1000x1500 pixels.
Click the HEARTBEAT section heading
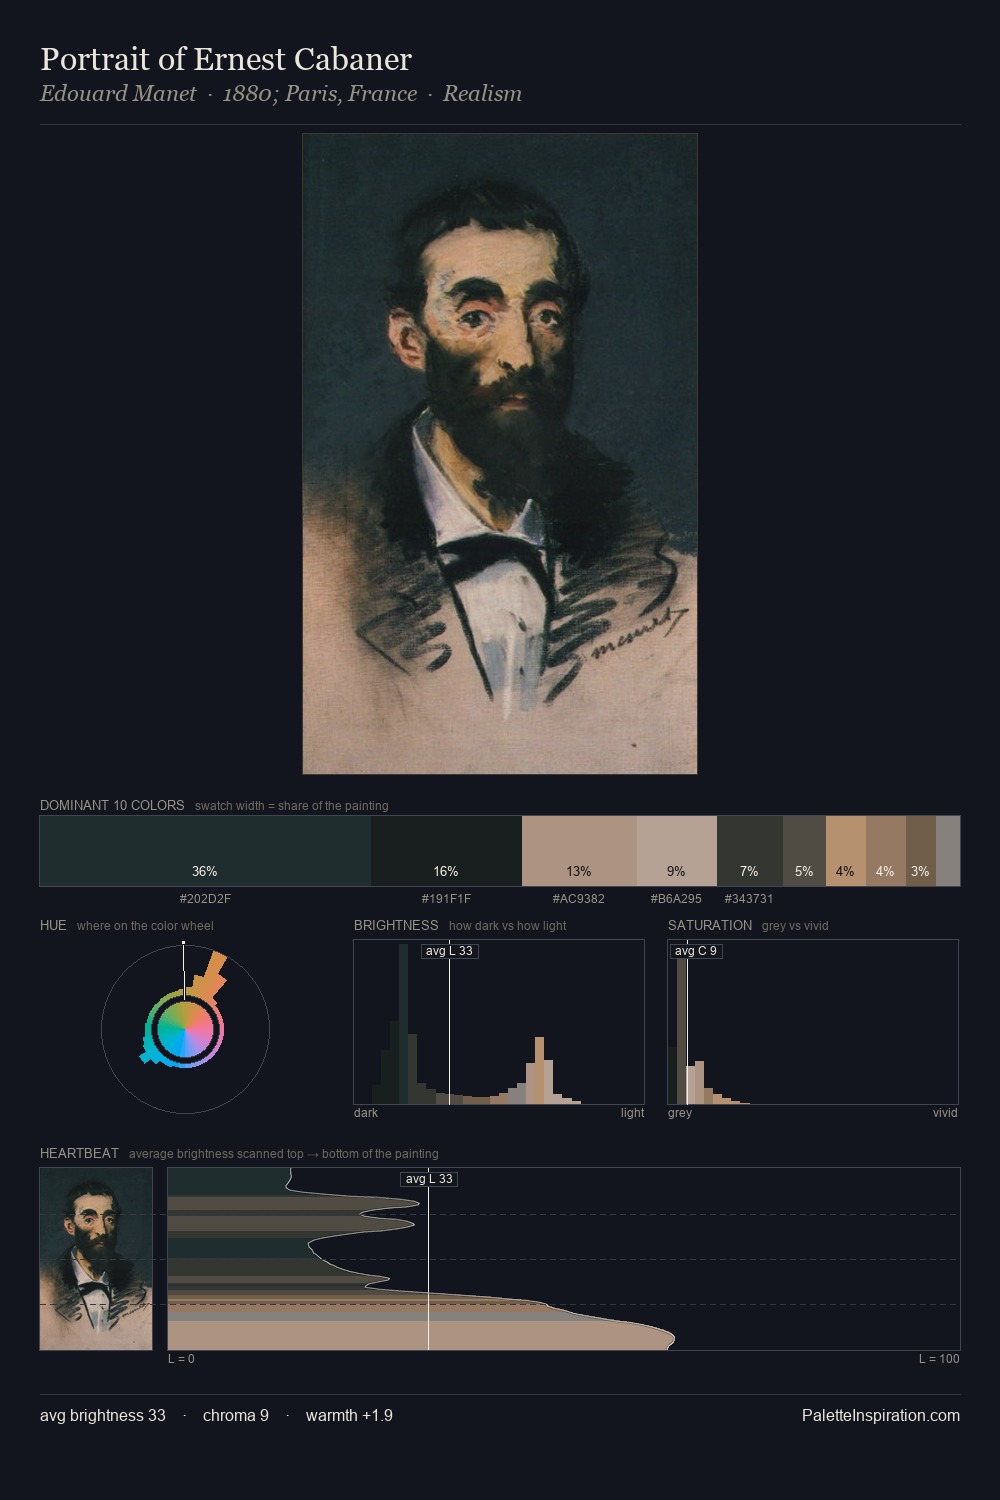point(79,1153)
